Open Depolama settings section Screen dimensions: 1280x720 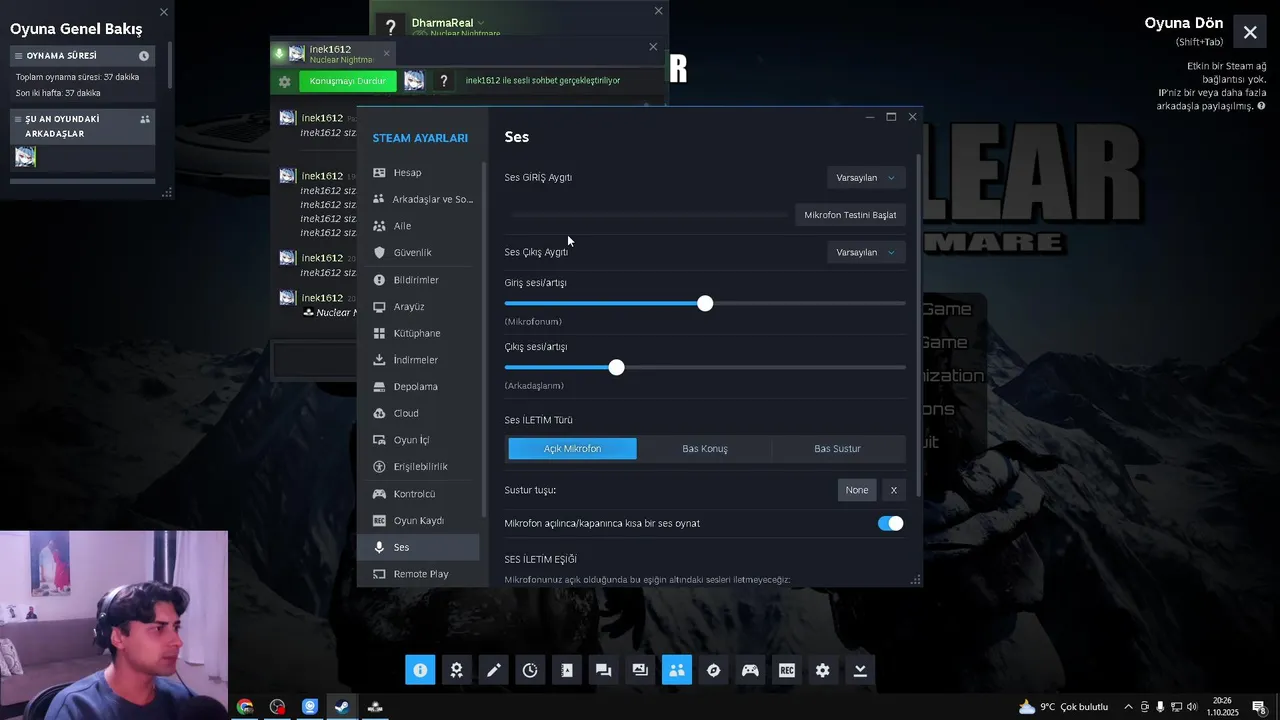tap(419, 387)
